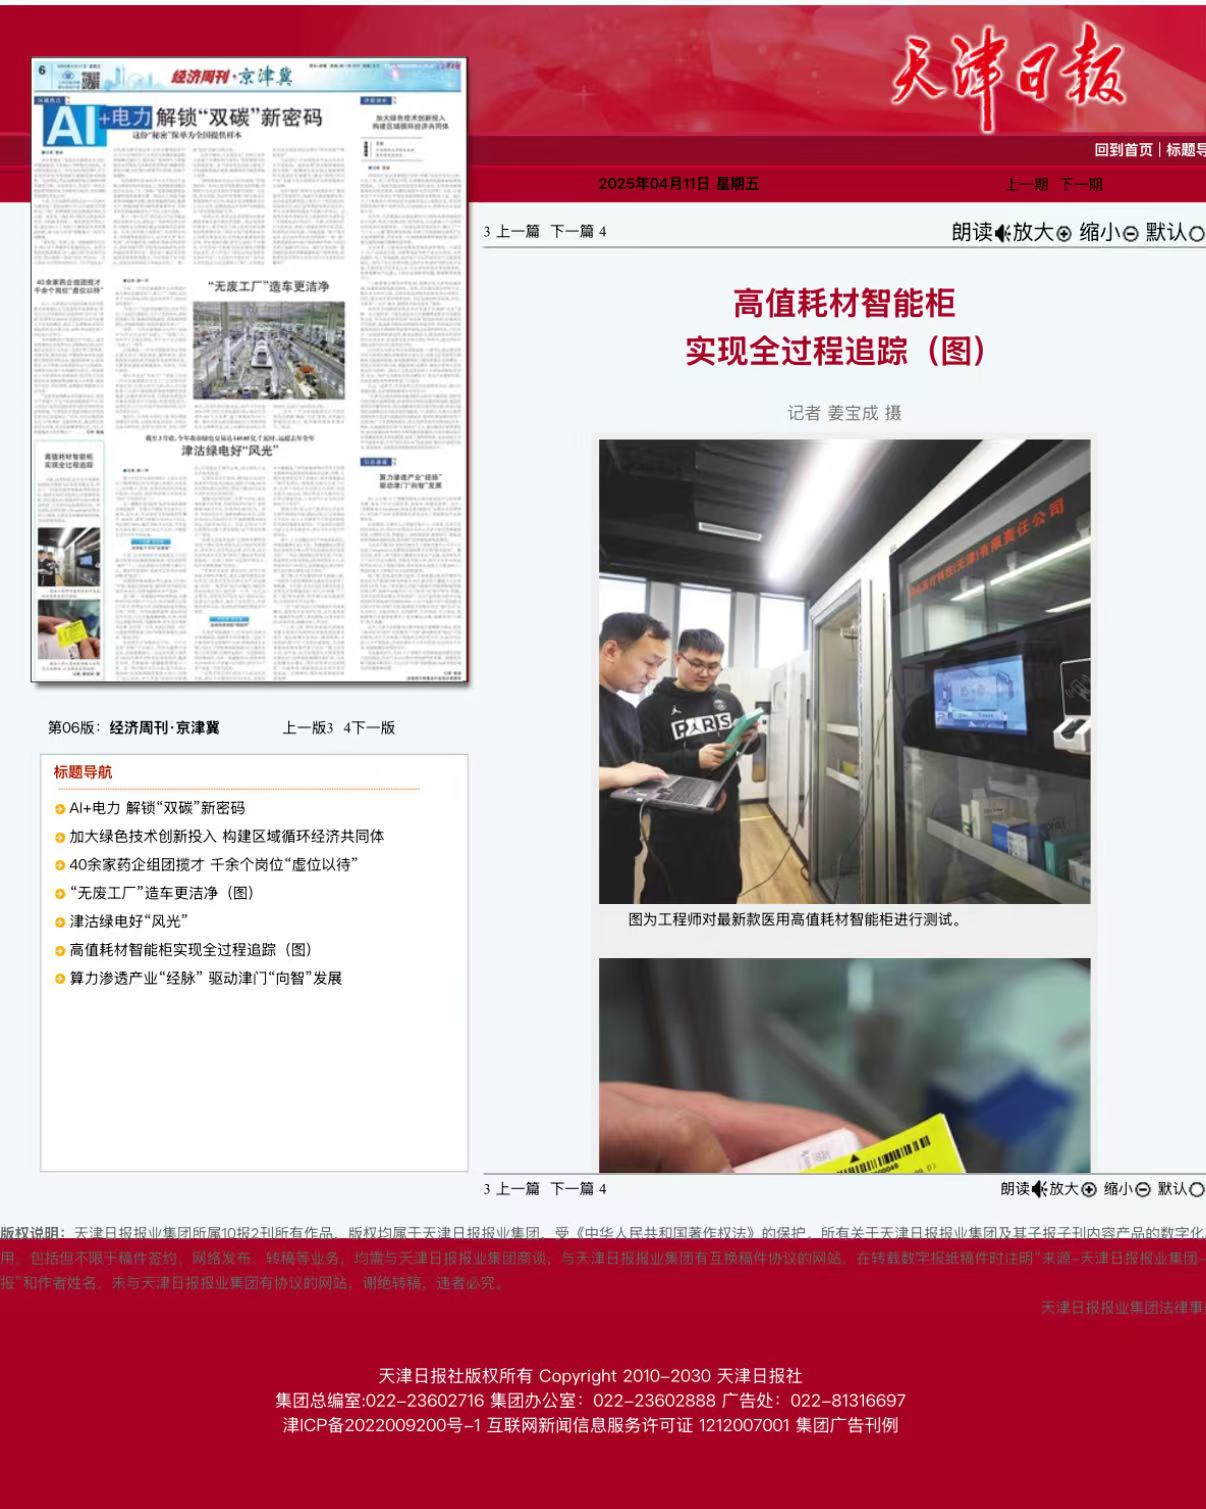Image resolution: width=1206 pixels, height=1509 pixels.
Task: Click the 朗读 speaker icon below the article
Action: pos(1039,1189)
